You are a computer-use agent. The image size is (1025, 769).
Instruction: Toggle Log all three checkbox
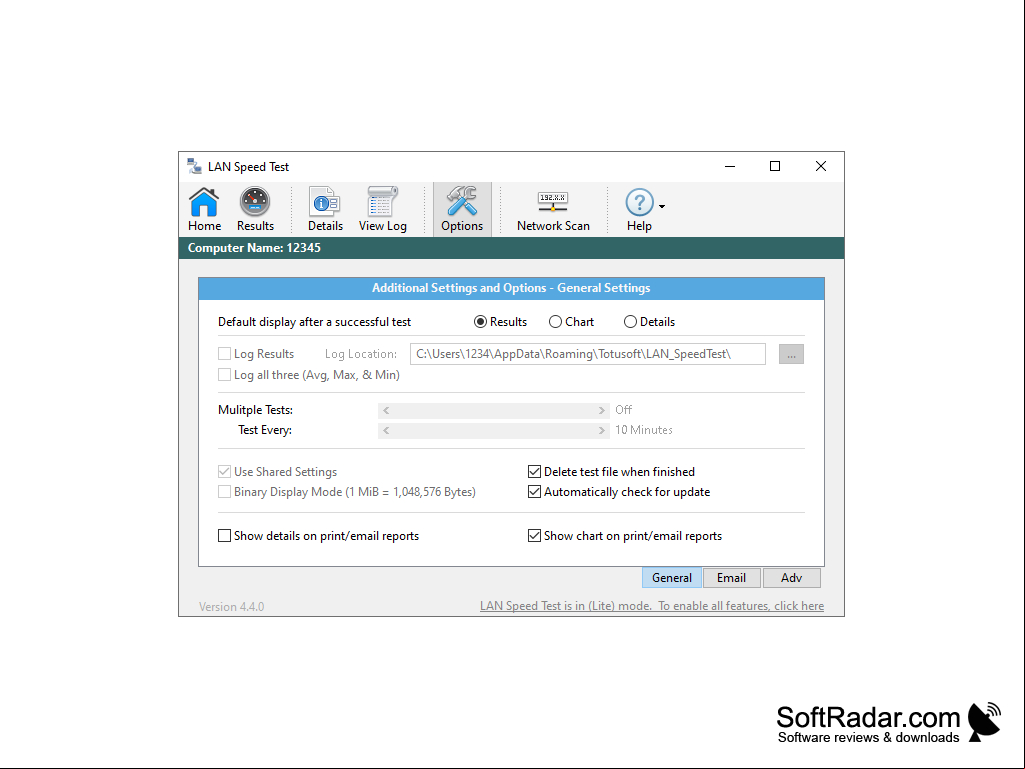[224, 375]
